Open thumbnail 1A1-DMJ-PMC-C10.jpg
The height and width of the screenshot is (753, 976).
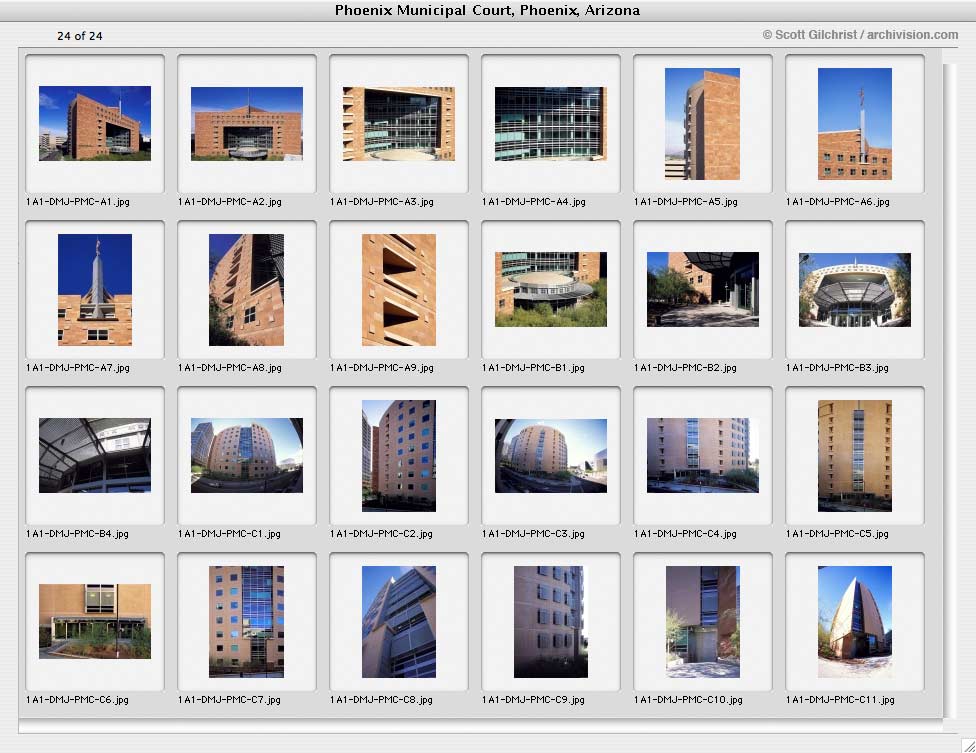click(702, 622)
